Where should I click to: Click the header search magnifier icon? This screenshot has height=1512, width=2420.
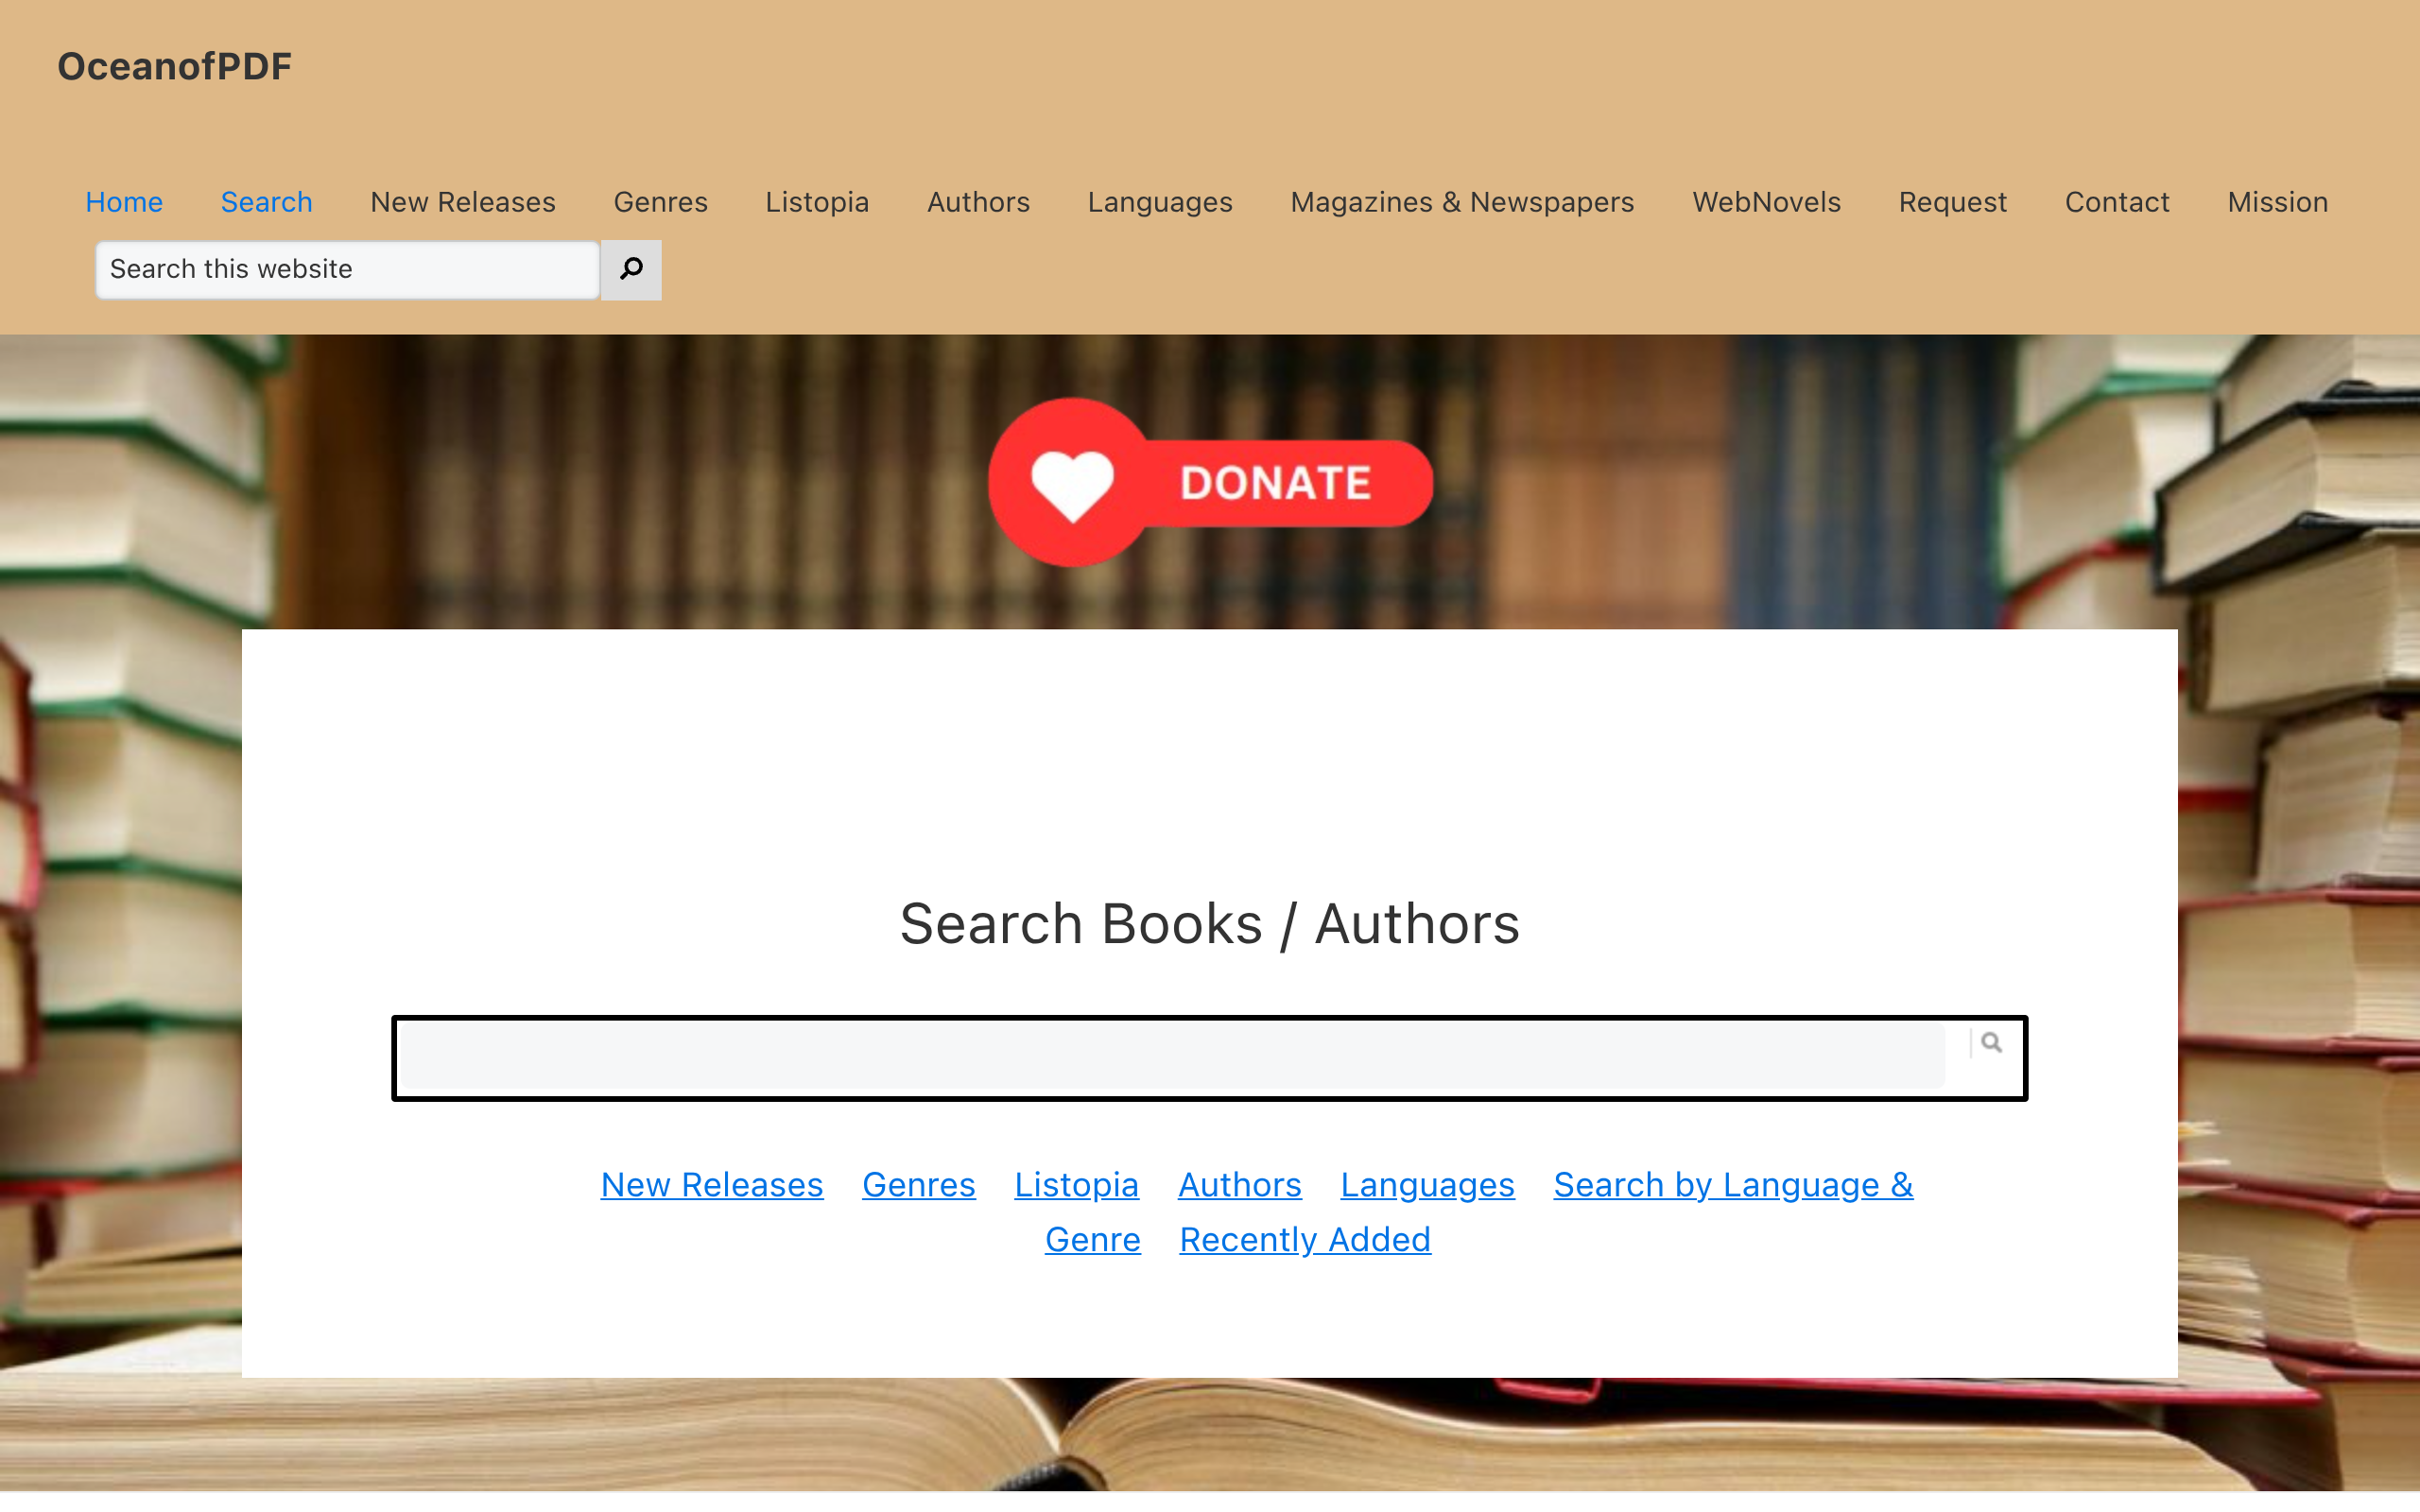(x=631, y=269)
